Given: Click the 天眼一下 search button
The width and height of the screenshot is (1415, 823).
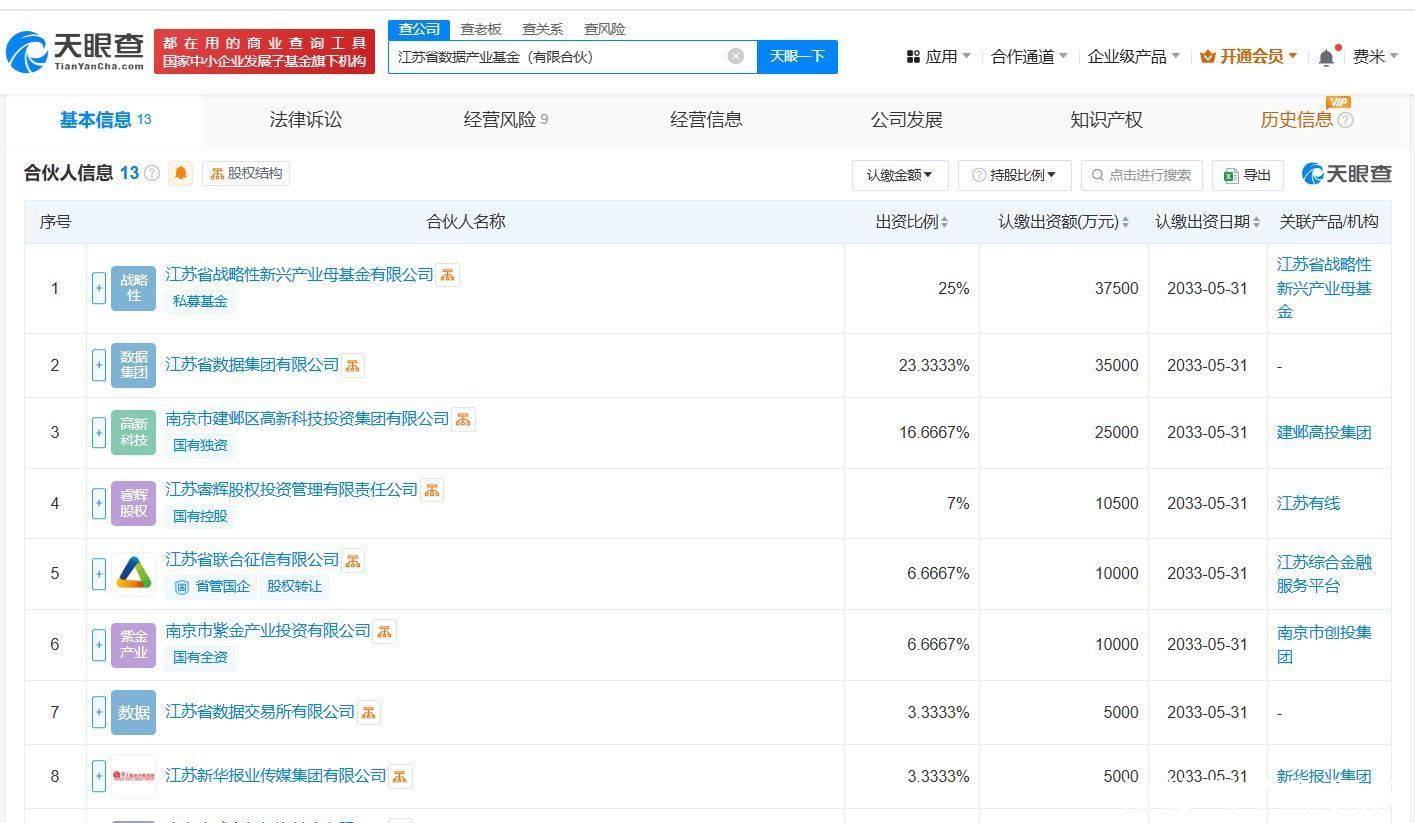Looking at the screenshot, I should pos(797,56).
